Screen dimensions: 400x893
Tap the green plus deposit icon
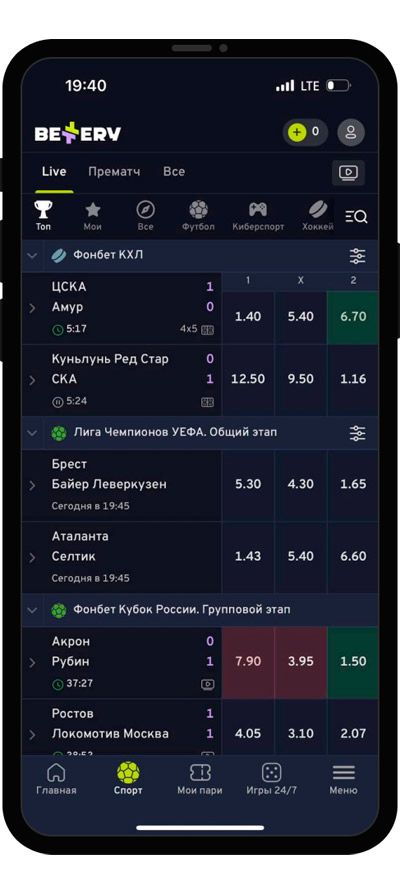tap(297, 133)
